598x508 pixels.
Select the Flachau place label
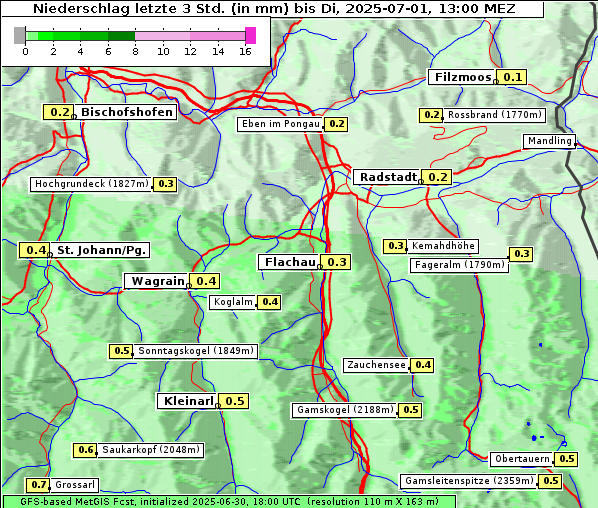point(289,262)
